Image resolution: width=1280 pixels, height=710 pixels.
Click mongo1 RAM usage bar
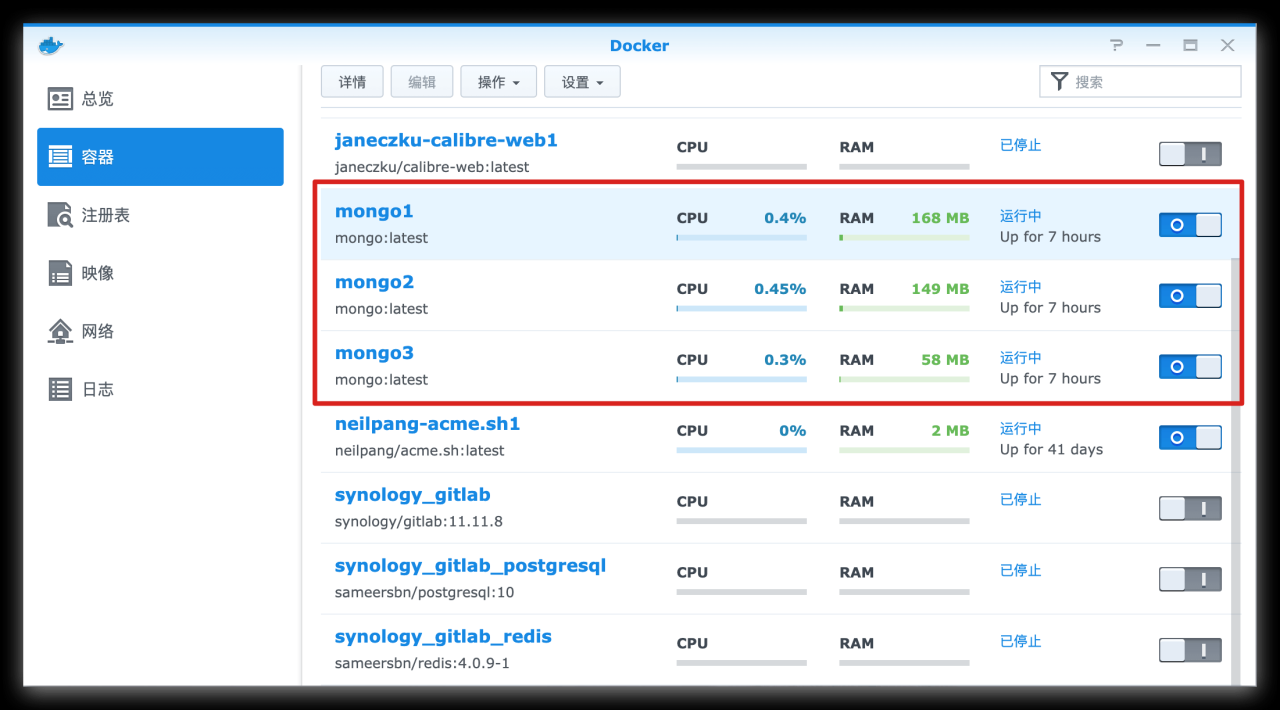(x=904, y=238)
